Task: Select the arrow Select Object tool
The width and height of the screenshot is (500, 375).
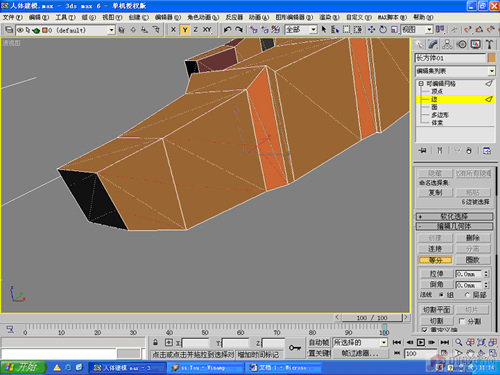Action: [x=324, y=30]
